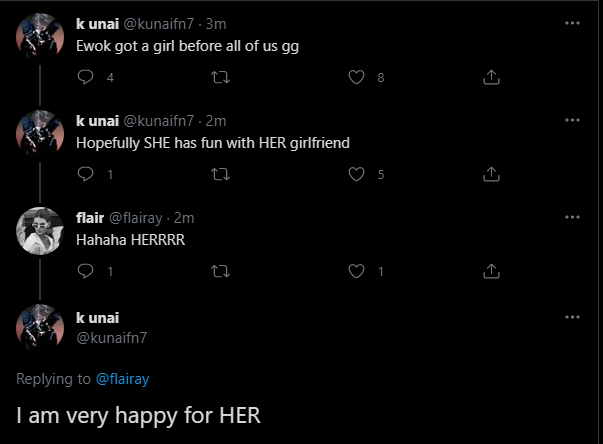Viewport: 603px width, 444px height.
Task: Reply to the 'Ewok got a girl' tweet
Action: 86,78
